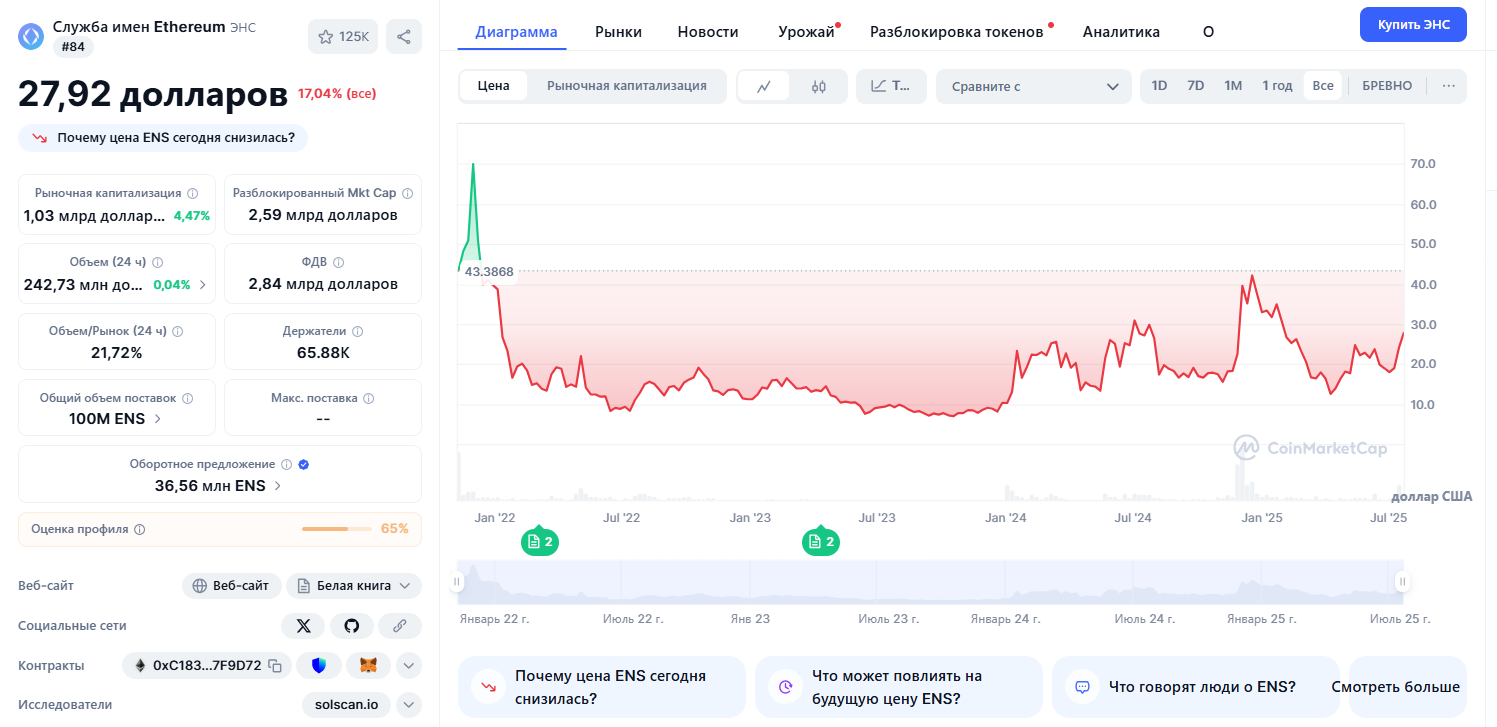Open info icon beside ФДВ
The width and height of the screenshot is (1497, 727).
point(338,262)
